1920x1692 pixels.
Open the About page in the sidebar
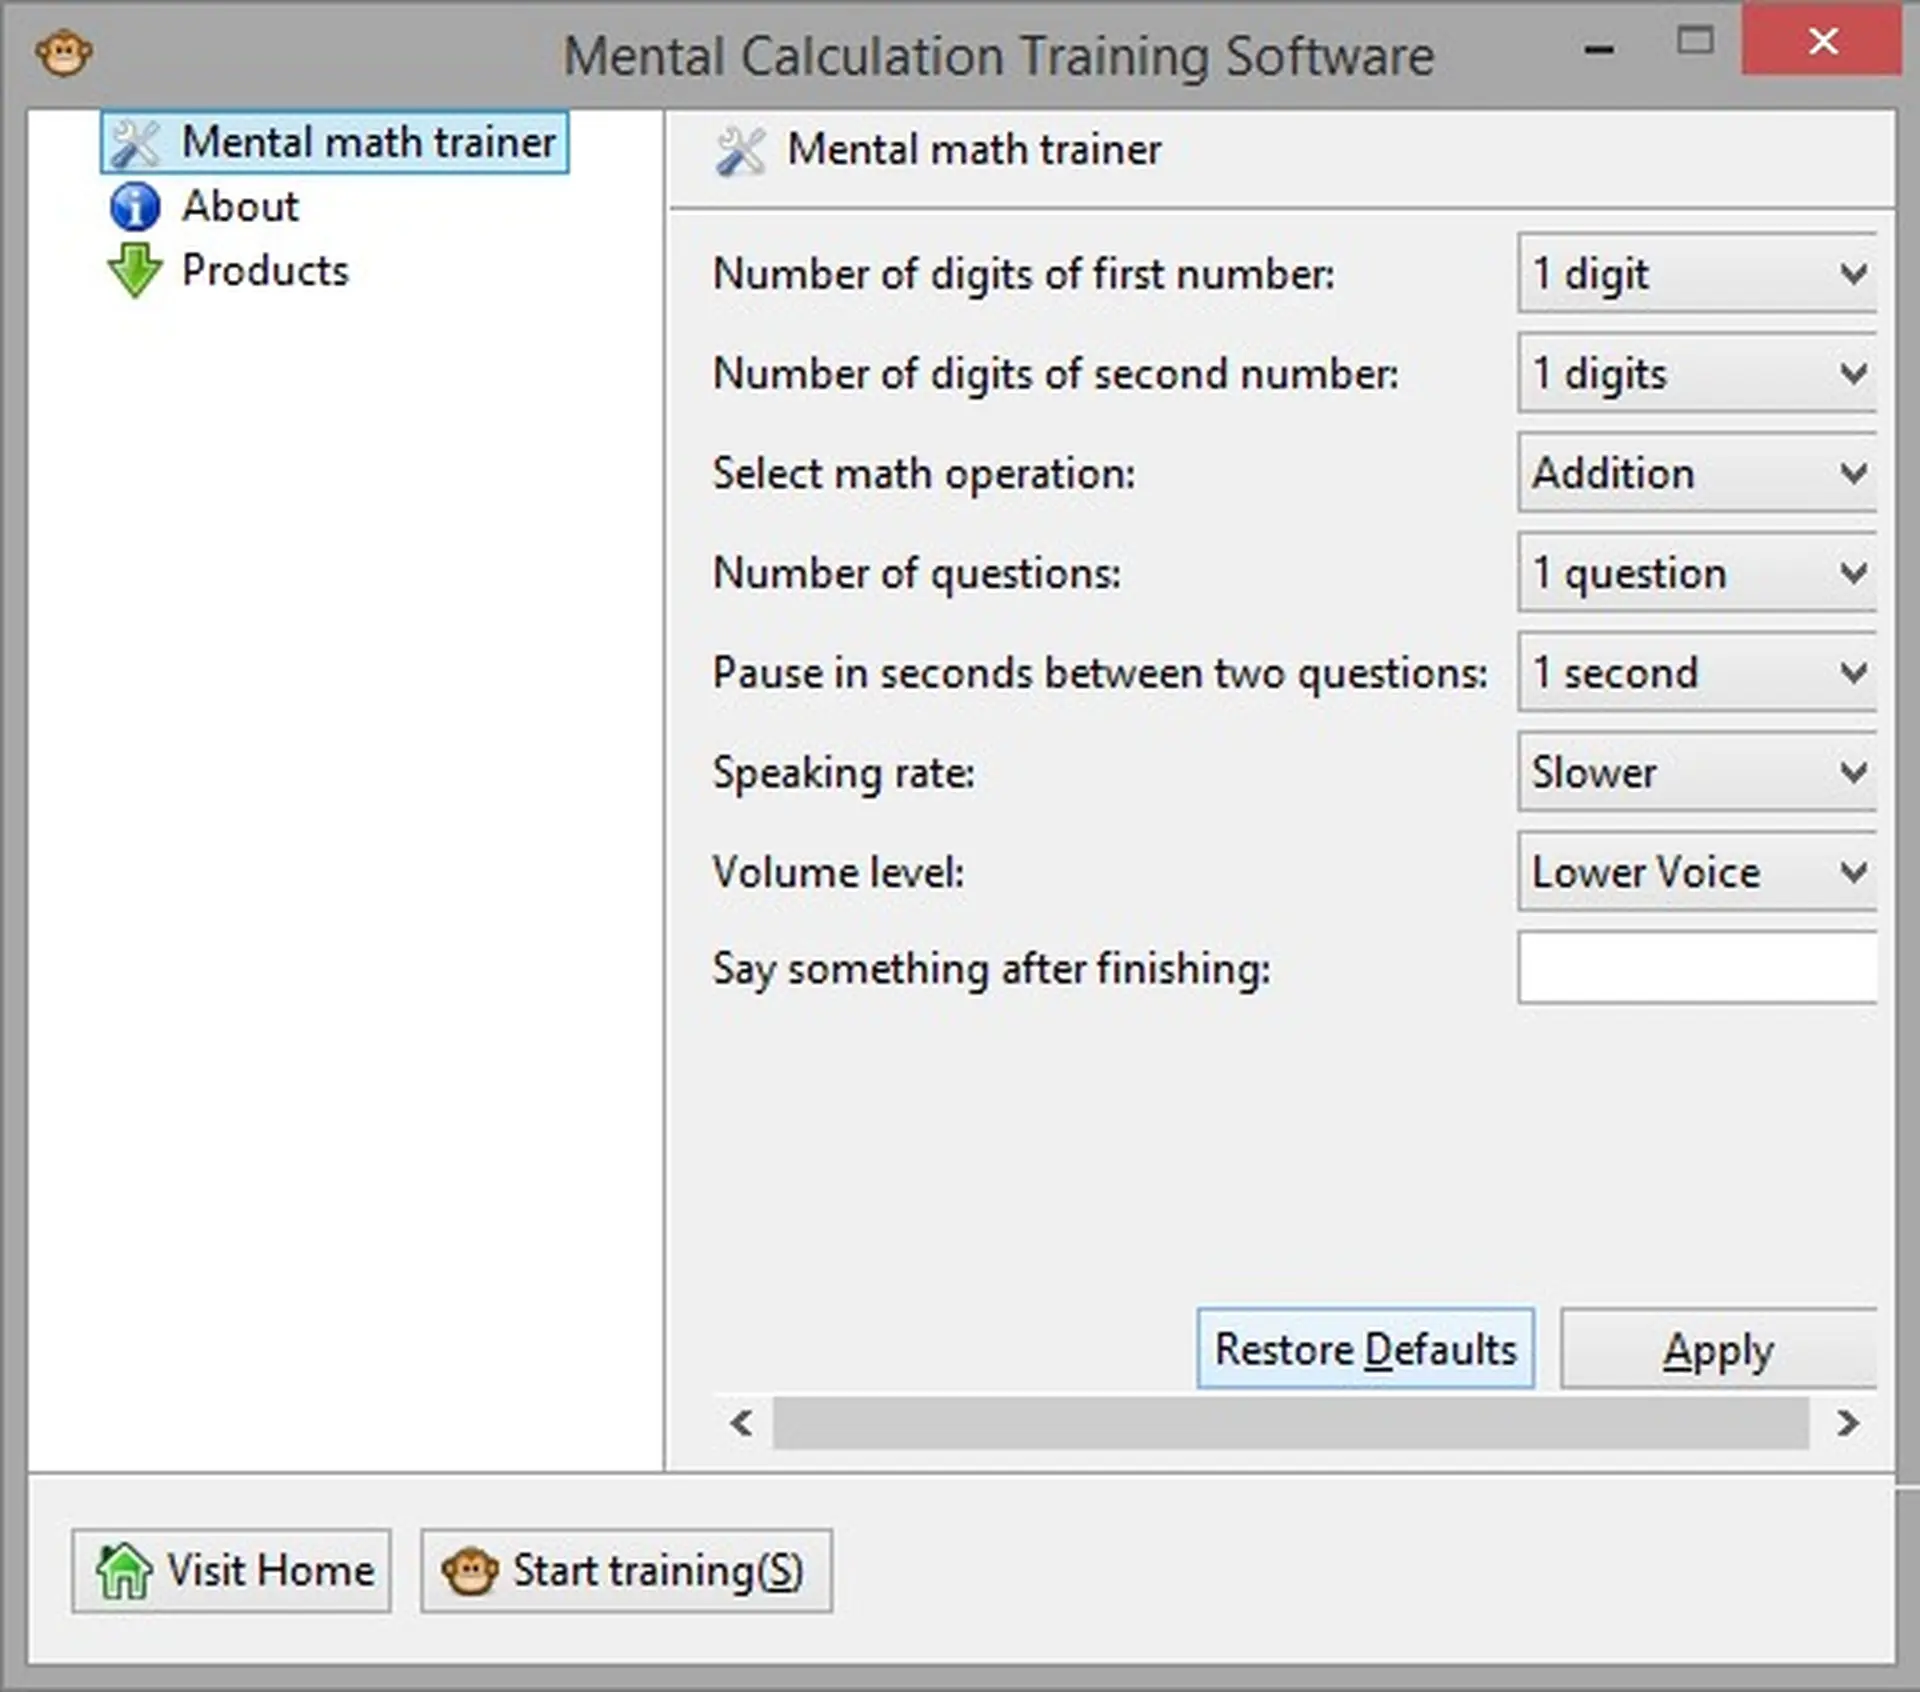[x=240, y=207]
